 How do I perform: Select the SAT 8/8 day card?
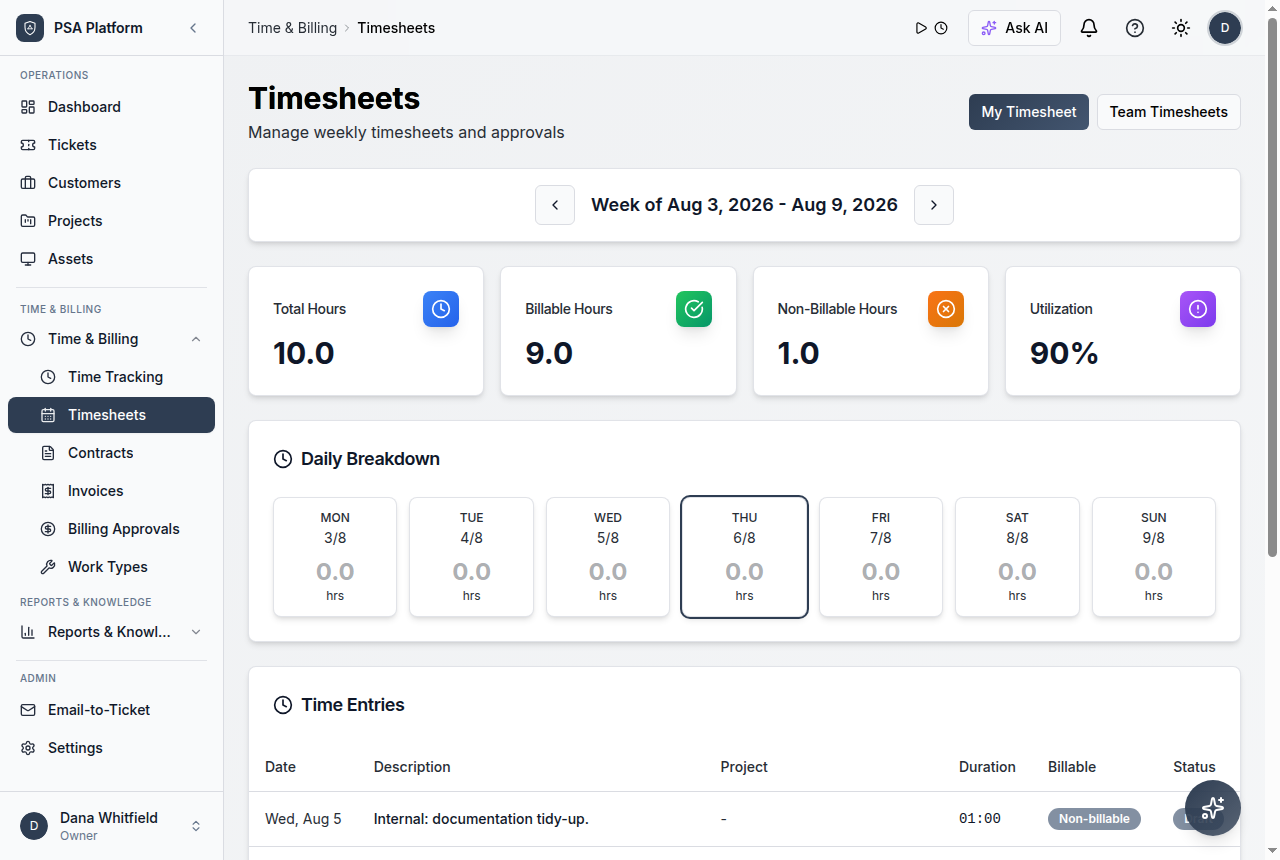pyautogui.click(x=1017, y=557)
